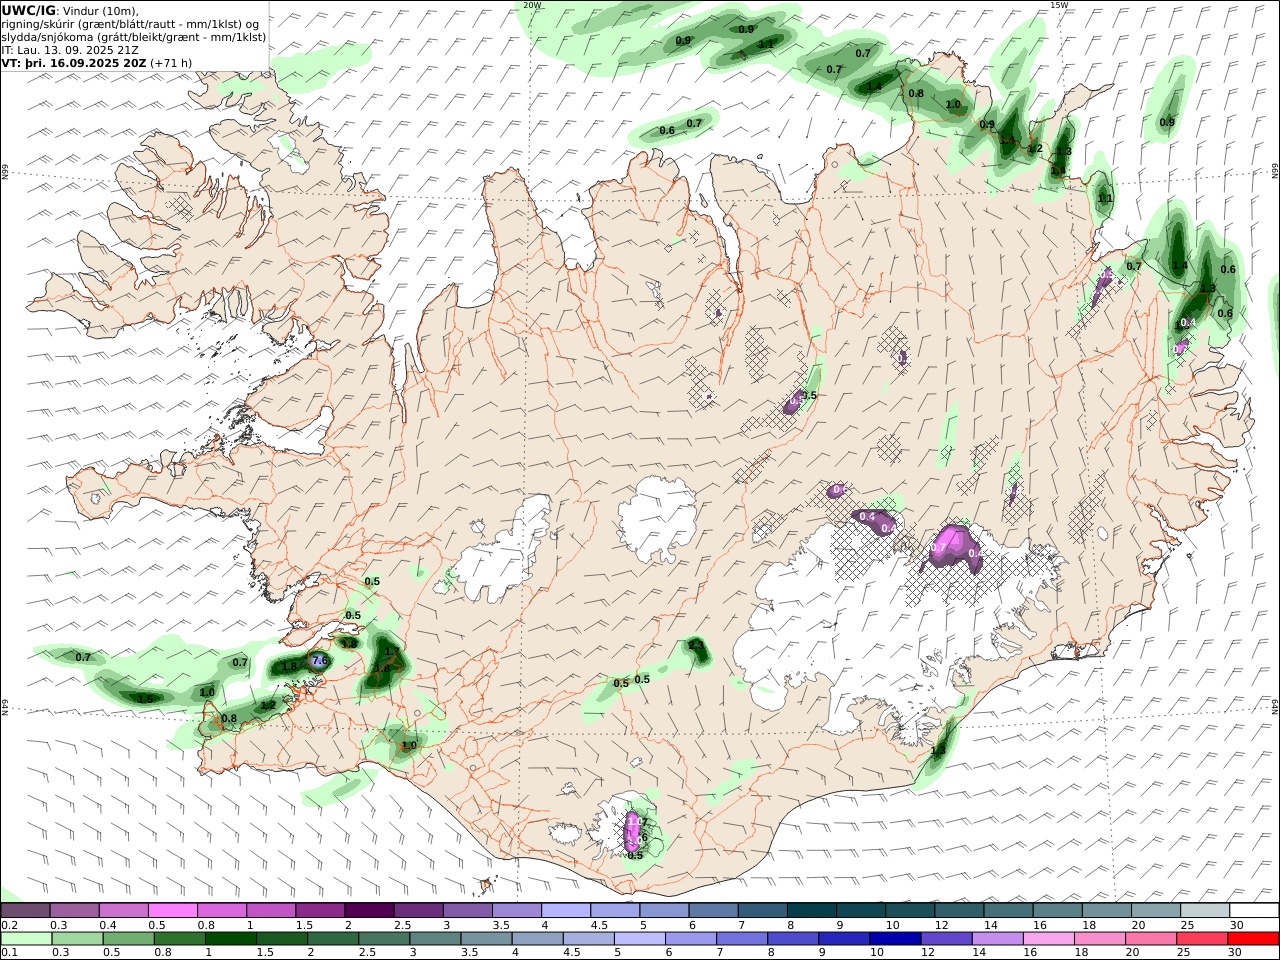Click the 20W longitude label

click(x=532, y=5)
